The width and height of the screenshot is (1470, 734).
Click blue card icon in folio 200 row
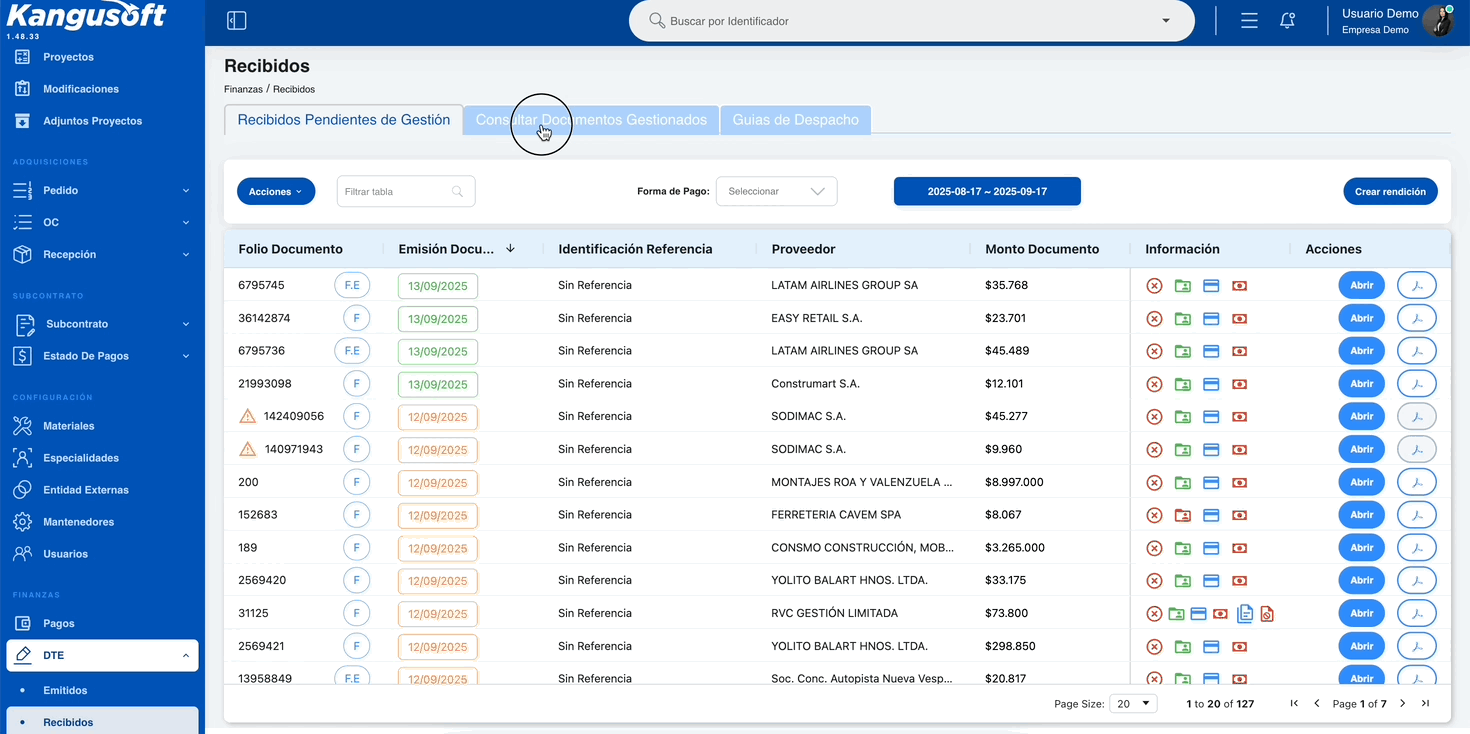point(1211,482)
